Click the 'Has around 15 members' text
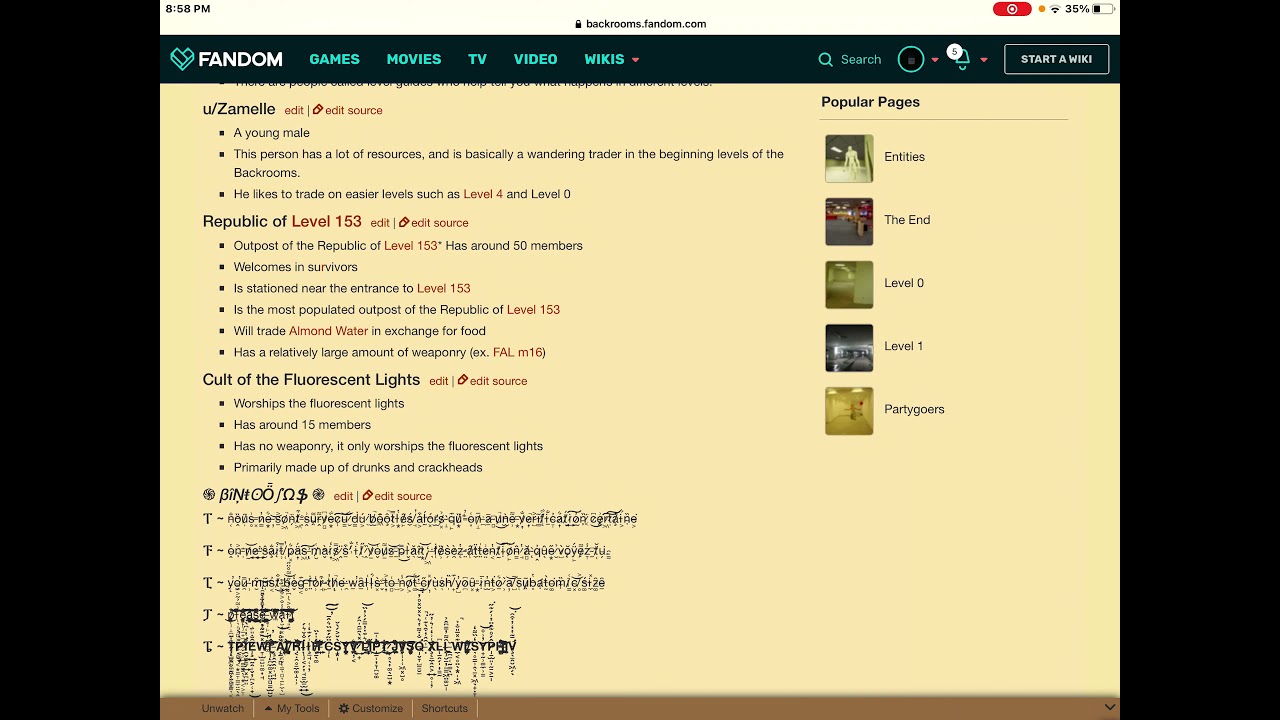The height and width of the screenshot is (720, 1280). coord(302,425)
